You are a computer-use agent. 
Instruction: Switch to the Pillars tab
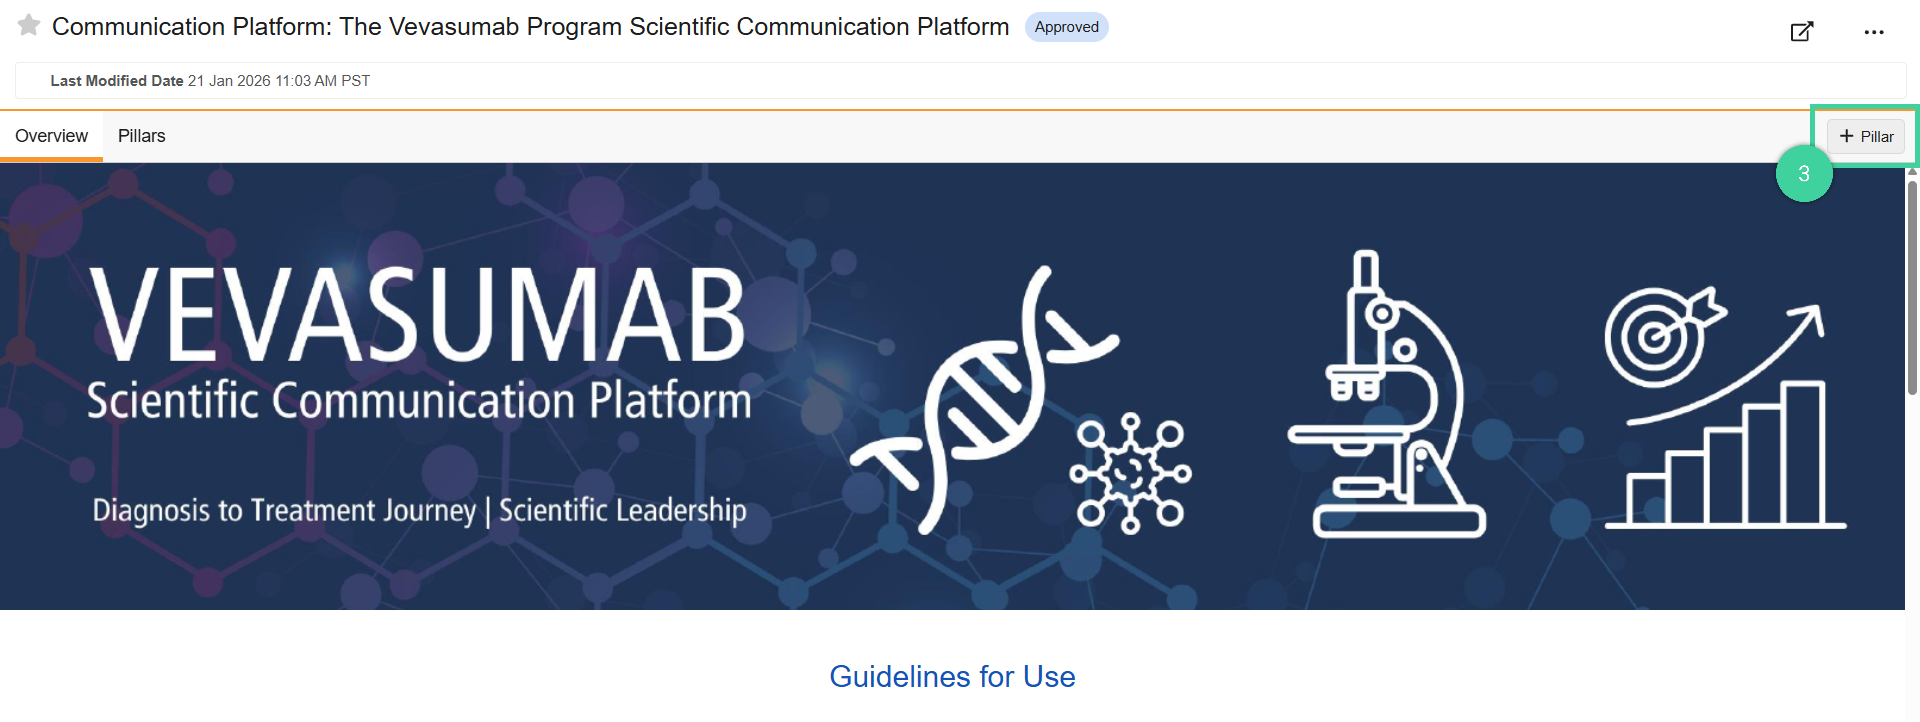141,136
